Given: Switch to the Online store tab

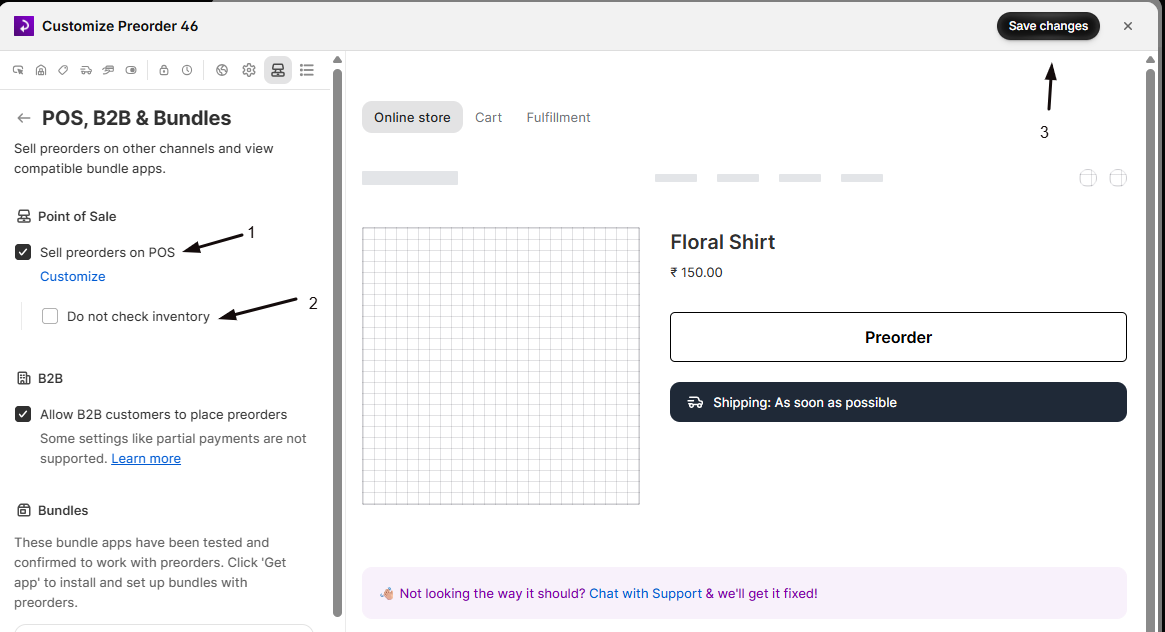Looking at the screenshot, I should pyautogui.click(x=412, y=117).
